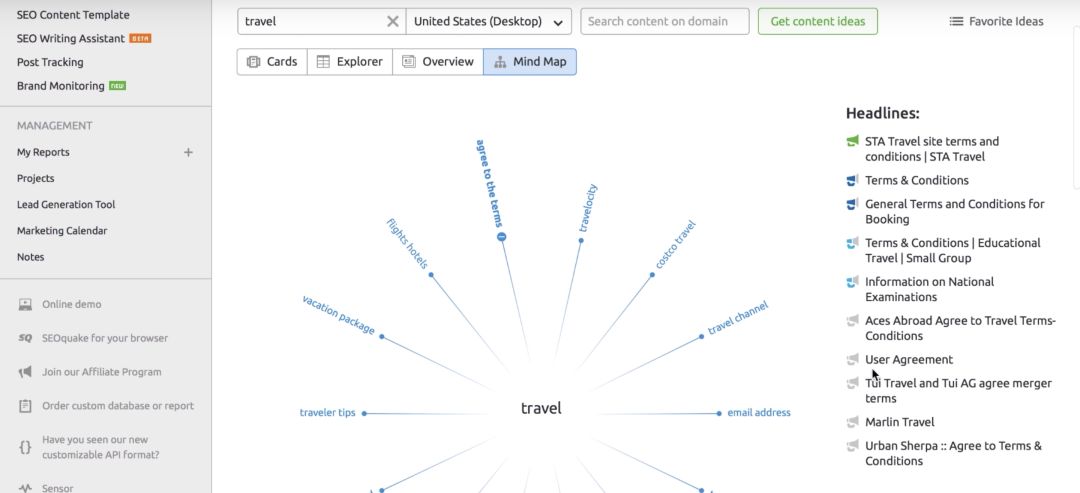Select the travel channel node
This screenshot has height=493, width=1080.
point(738,317)
